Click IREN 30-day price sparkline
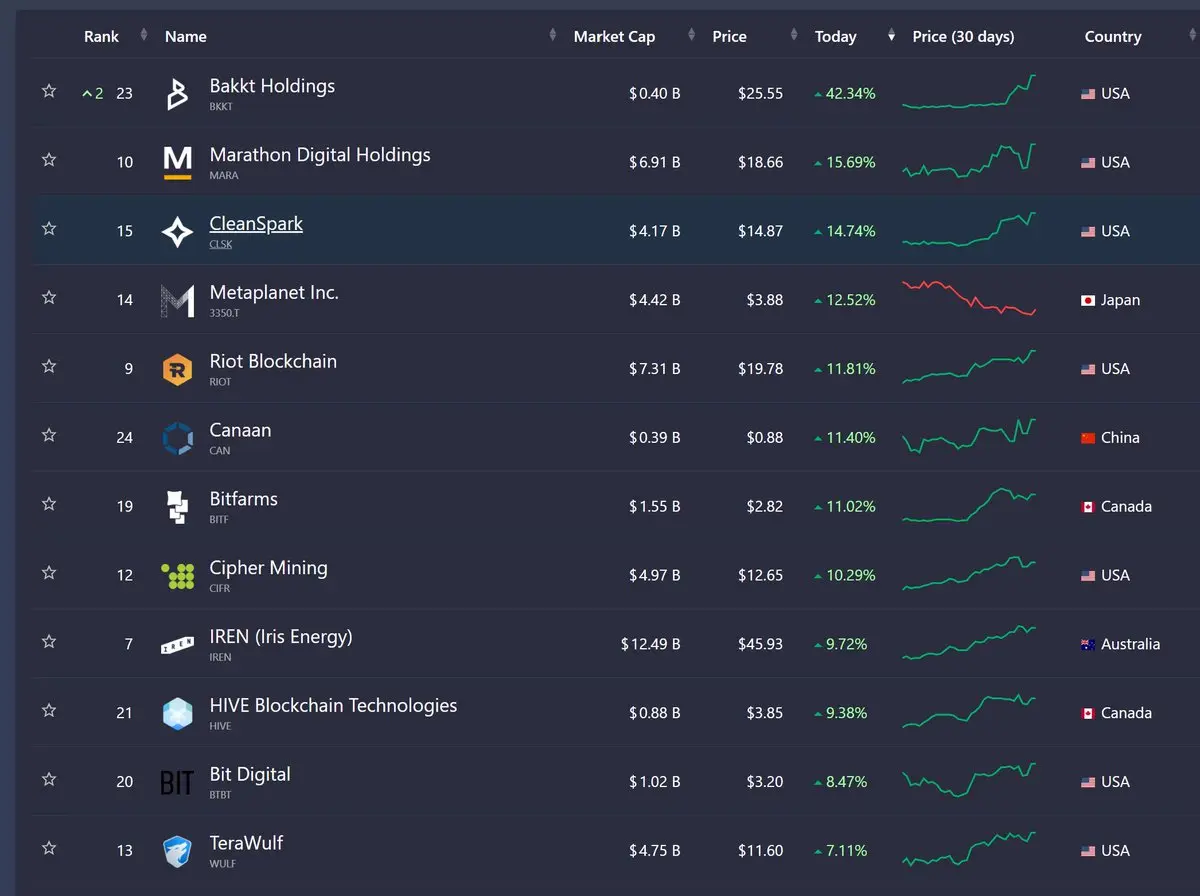This screenshot has height=896, width=1200. (x=969, y=643)
